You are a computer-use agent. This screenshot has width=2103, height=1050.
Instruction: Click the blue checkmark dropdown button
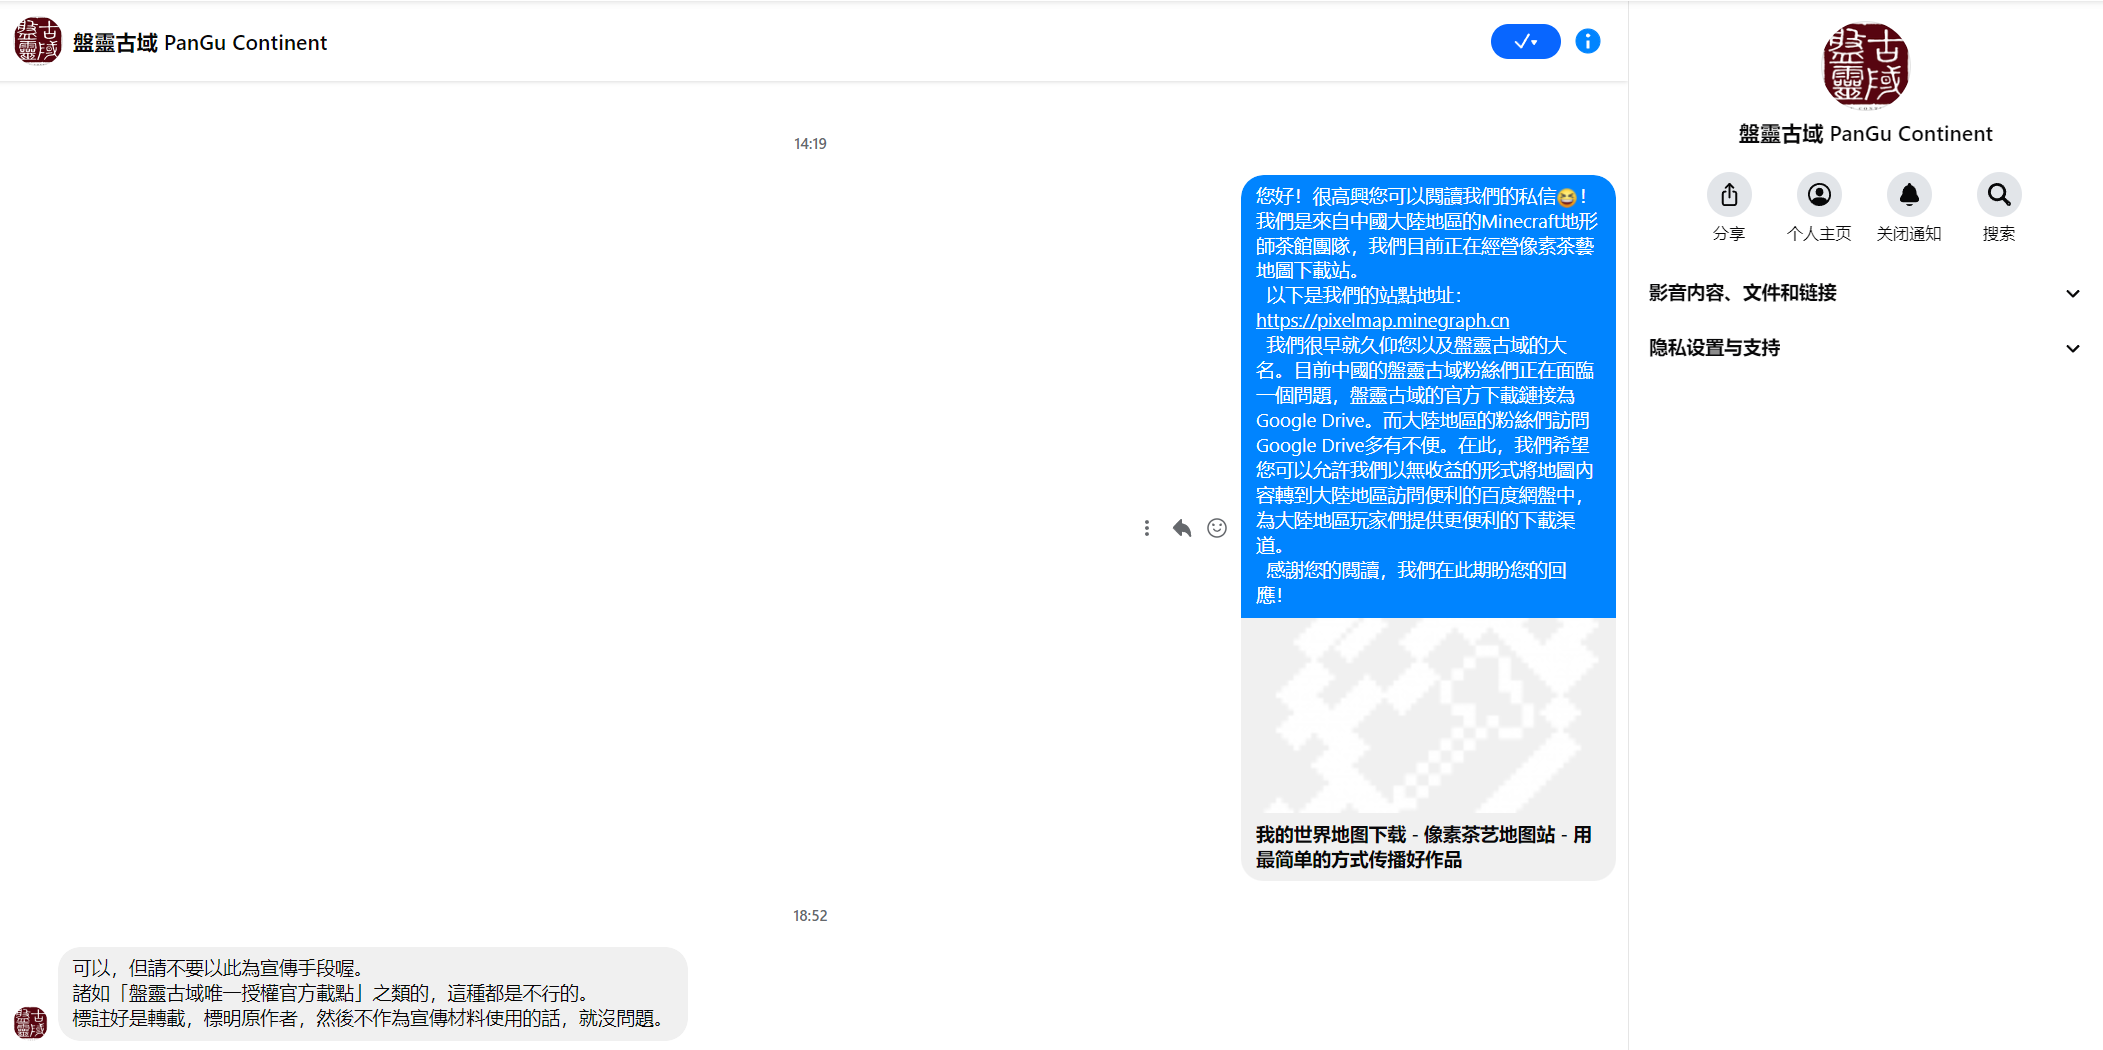point(1525,42)
